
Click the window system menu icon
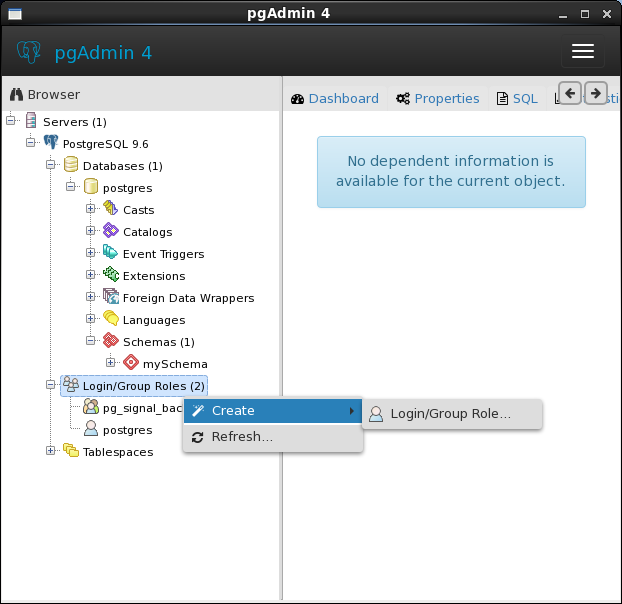15,14
